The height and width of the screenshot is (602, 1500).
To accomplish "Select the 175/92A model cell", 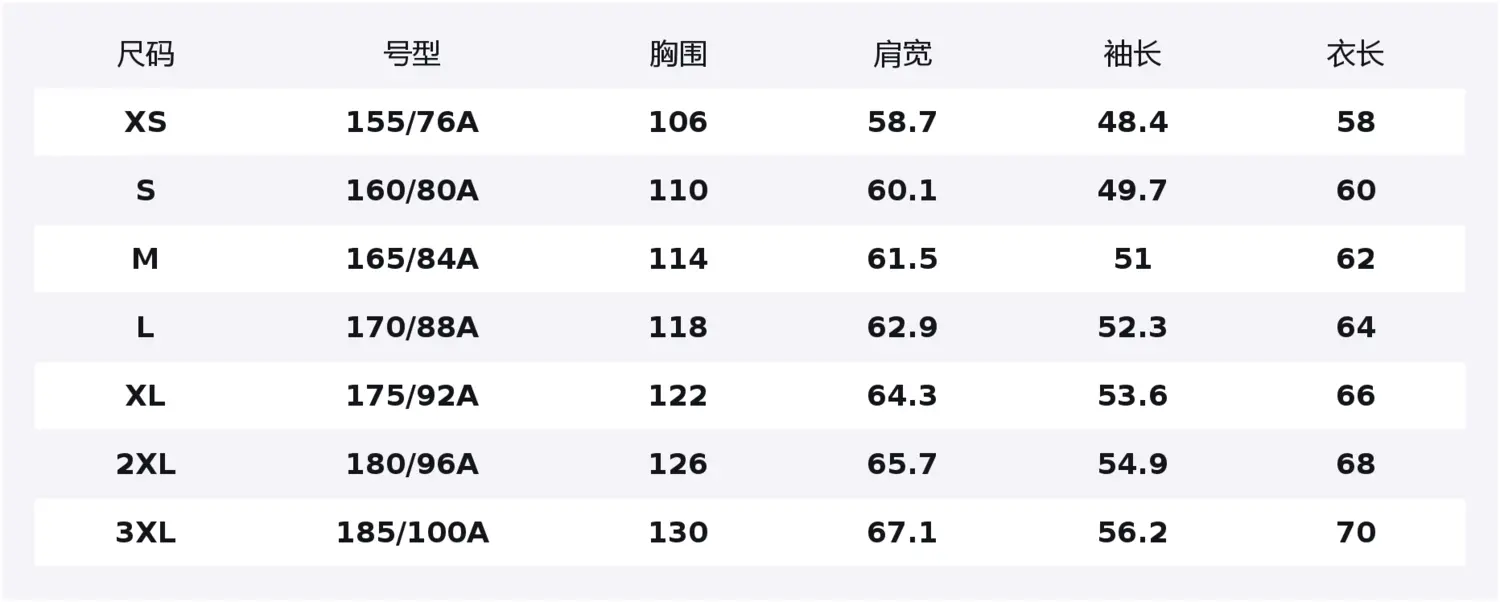I will [x=412, y=396].
